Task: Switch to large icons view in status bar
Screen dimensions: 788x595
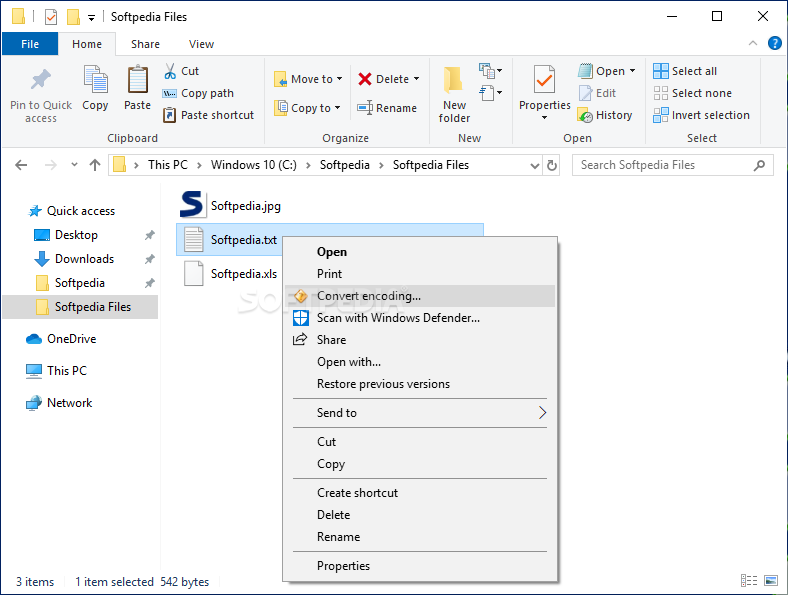Action: (771, 580)
